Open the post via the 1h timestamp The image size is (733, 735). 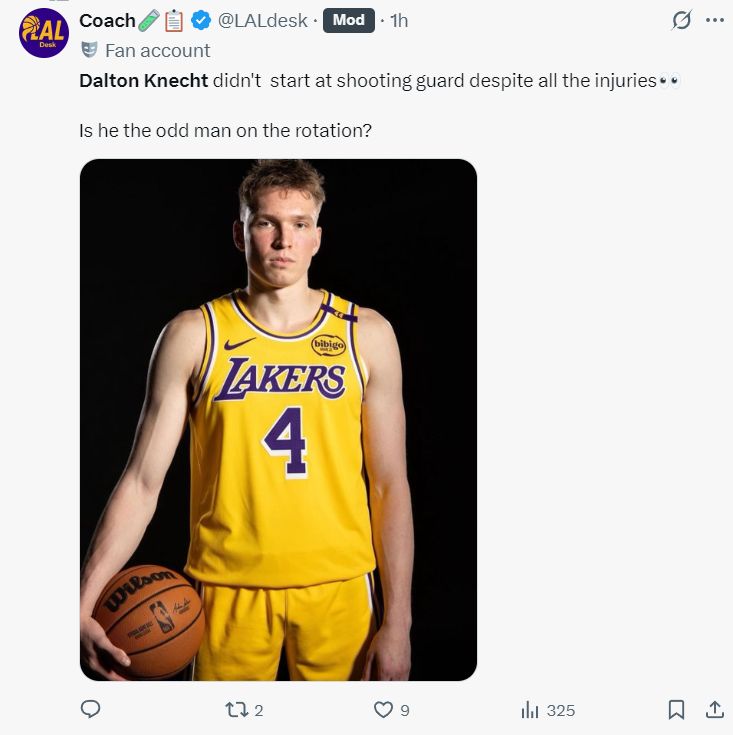399,20
